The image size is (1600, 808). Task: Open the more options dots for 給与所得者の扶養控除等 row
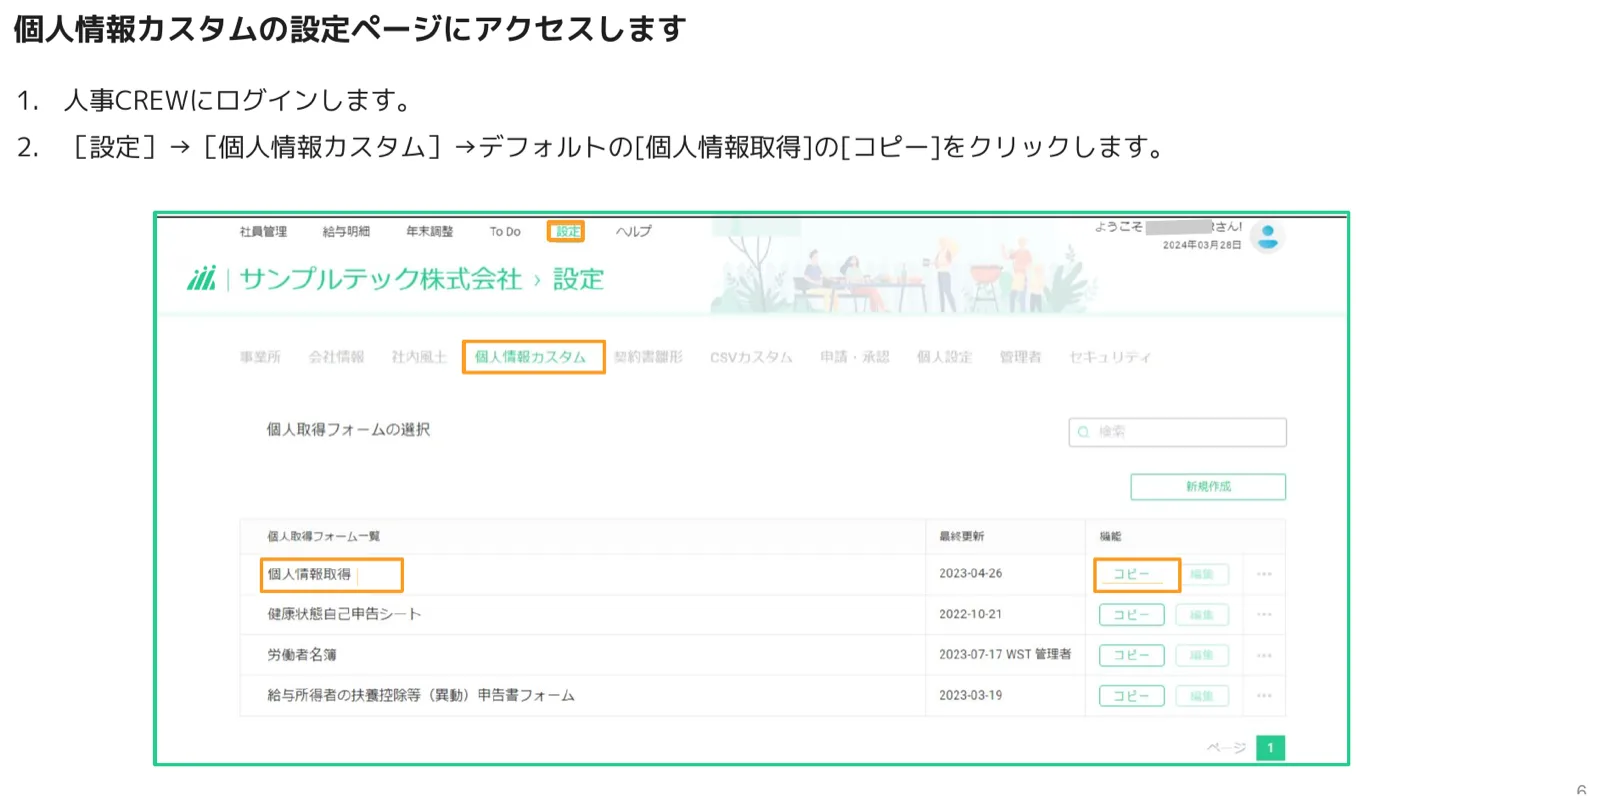click(1264, 695)
